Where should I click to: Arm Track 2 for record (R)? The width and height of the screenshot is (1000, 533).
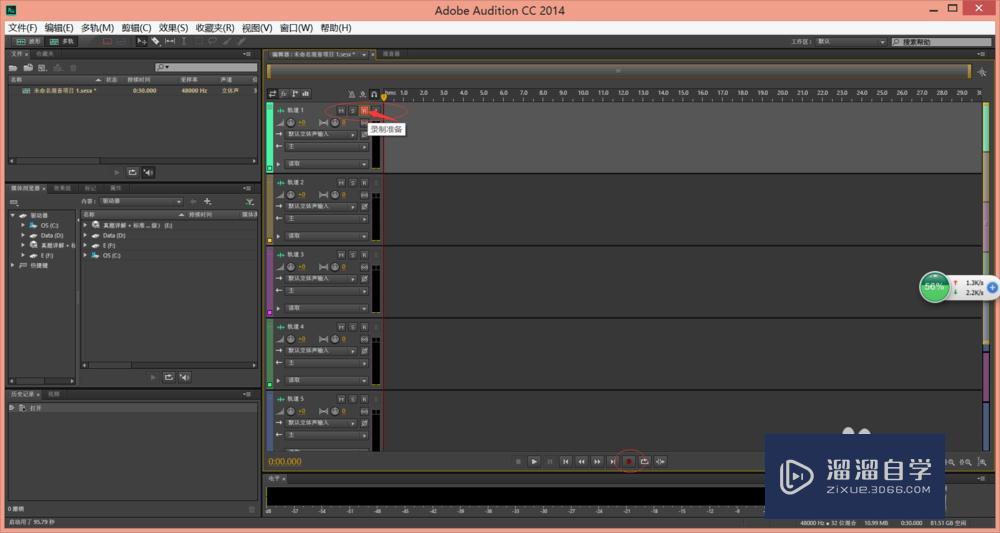pyautogui.click(x=364, y=183)
